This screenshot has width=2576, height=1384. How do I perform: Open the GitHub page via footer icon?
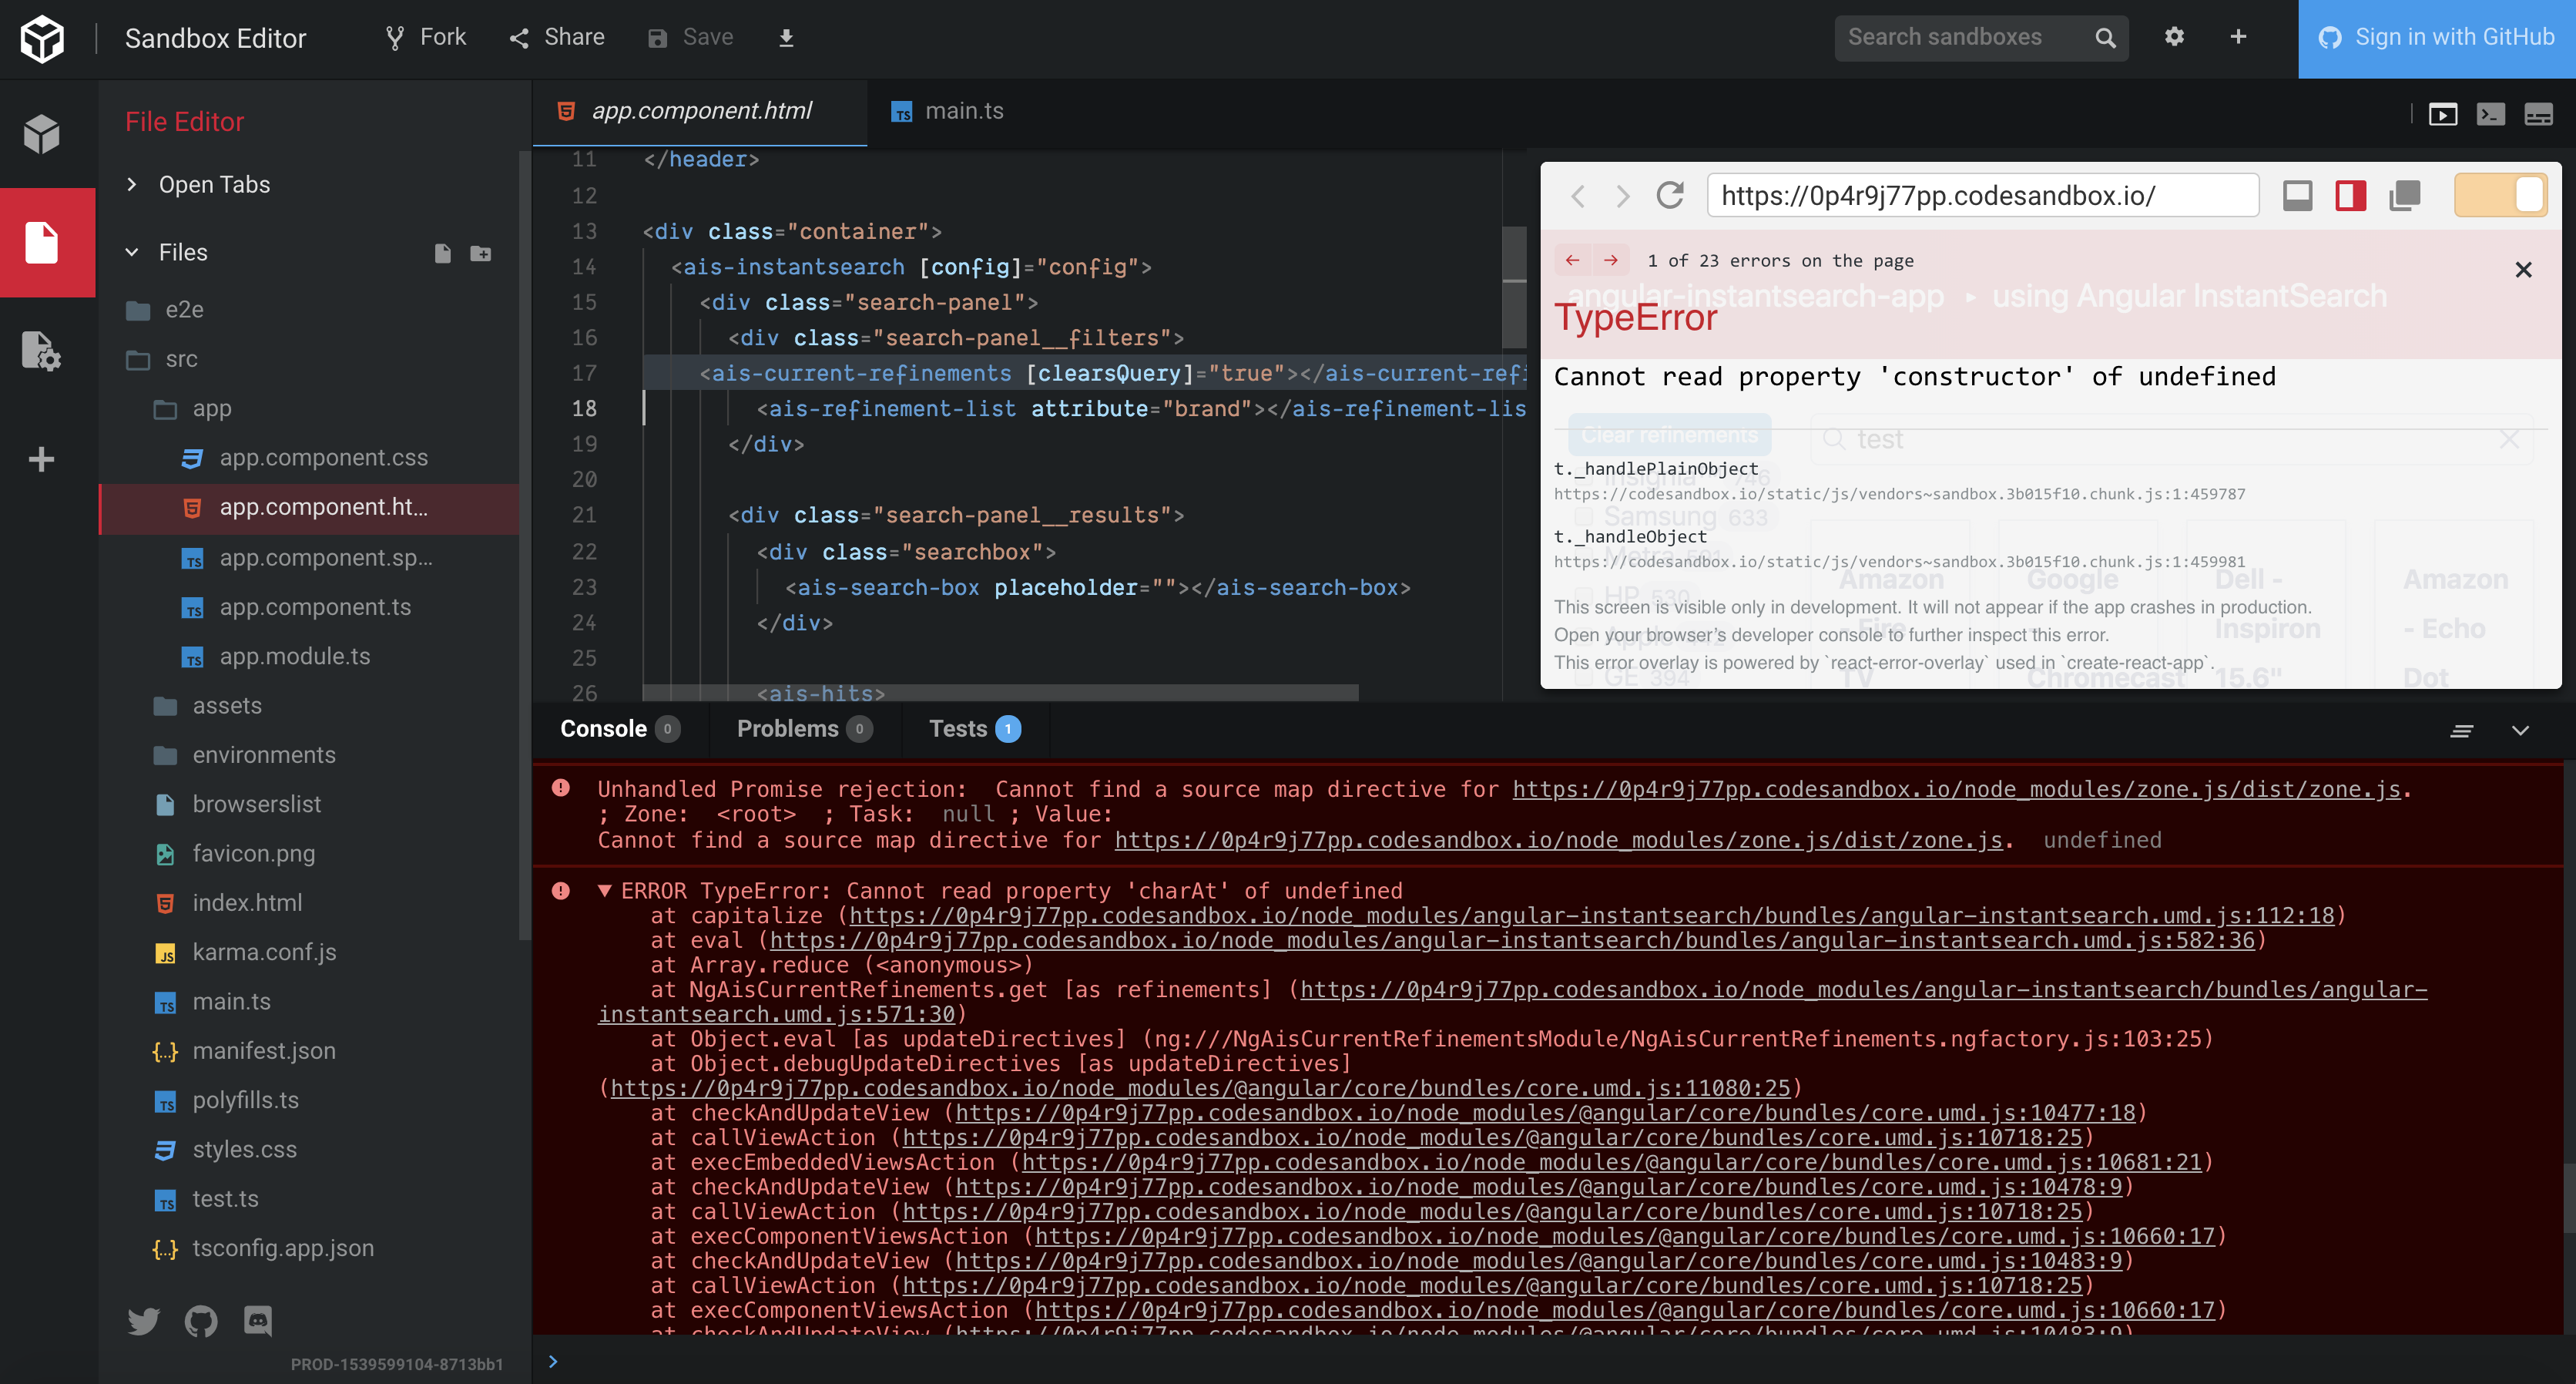[200, 1320]
